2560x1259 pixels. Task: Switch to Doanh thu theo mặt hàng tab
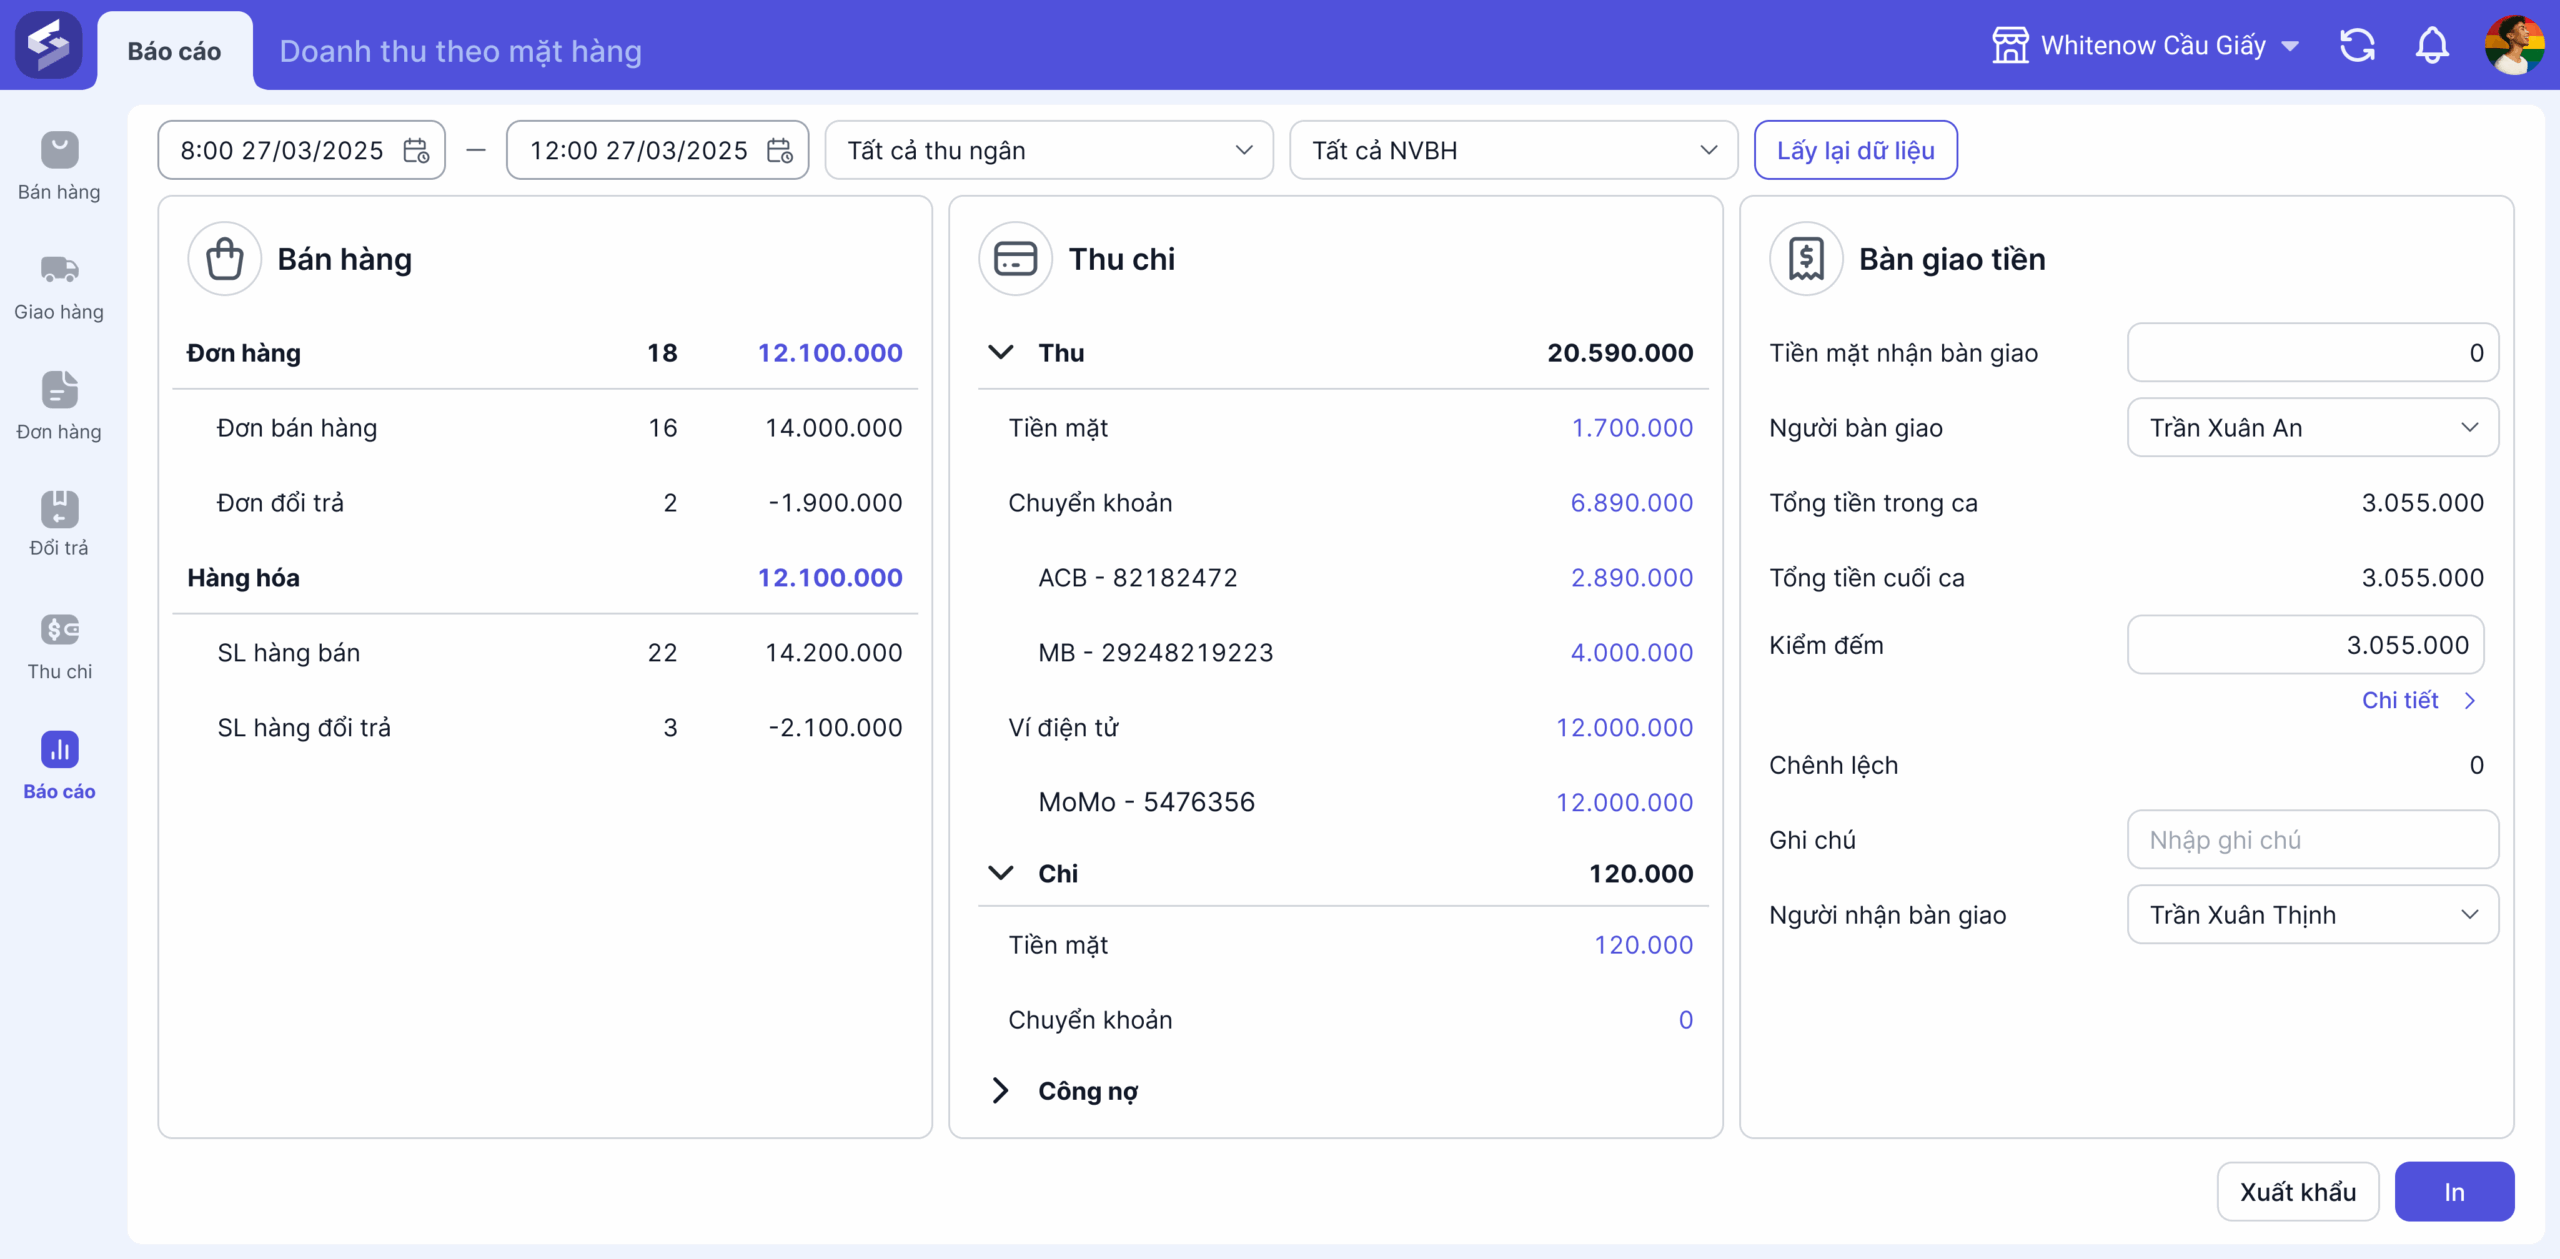click(x=460, y=51)
